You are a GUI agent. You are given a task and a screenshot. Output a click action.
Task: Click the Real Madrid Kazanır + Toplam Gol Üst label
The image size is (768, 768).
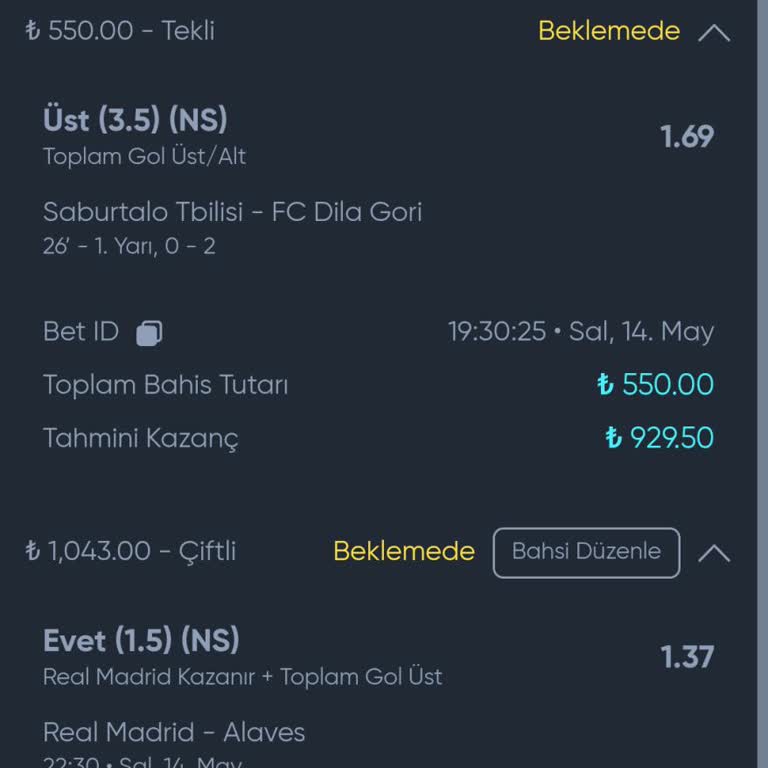(x=242, y=677)
